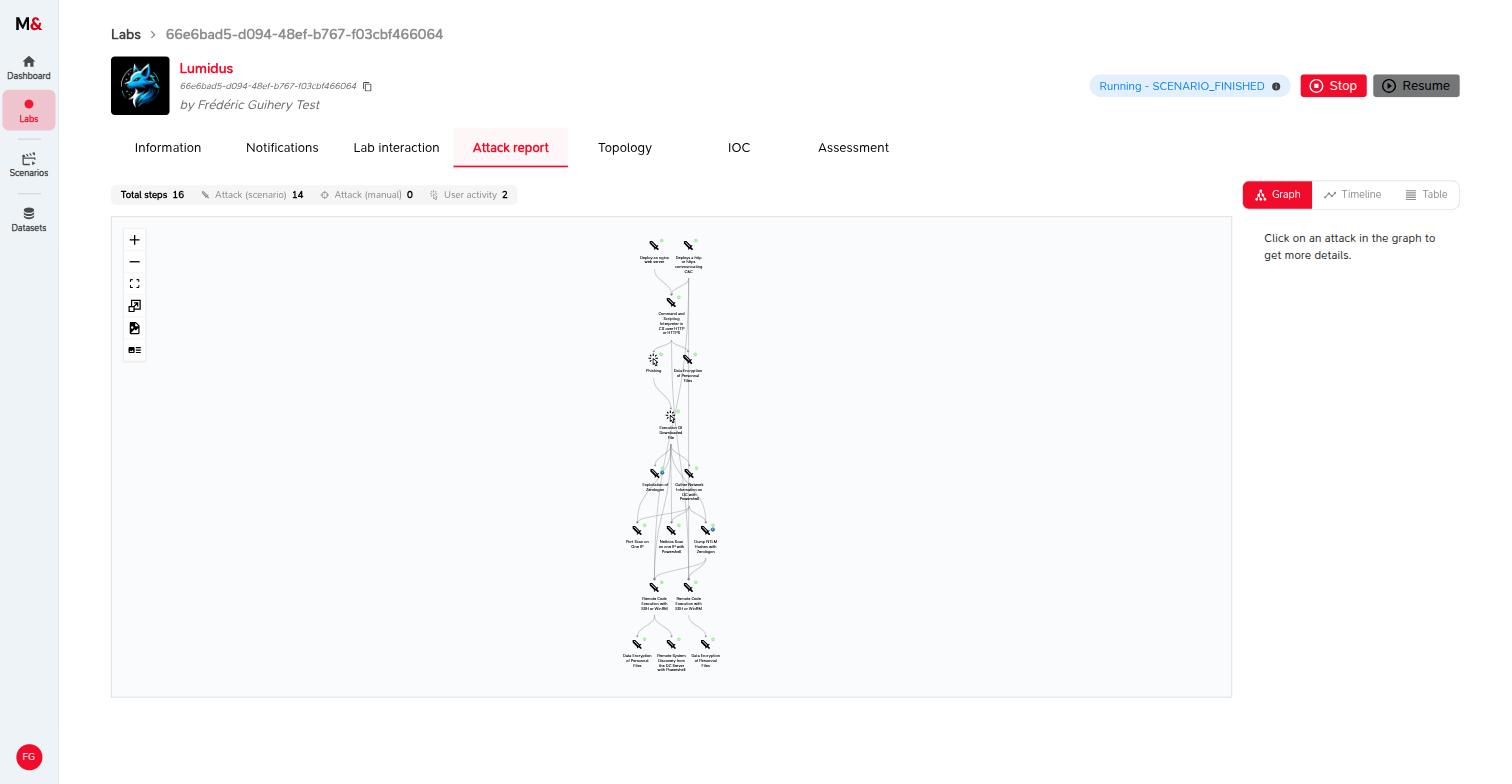The width and height of the screenshot is (1512, 784).
Task: Click the info icon beside SCENARIO_FINISHED
Action: pos(1276,87)
